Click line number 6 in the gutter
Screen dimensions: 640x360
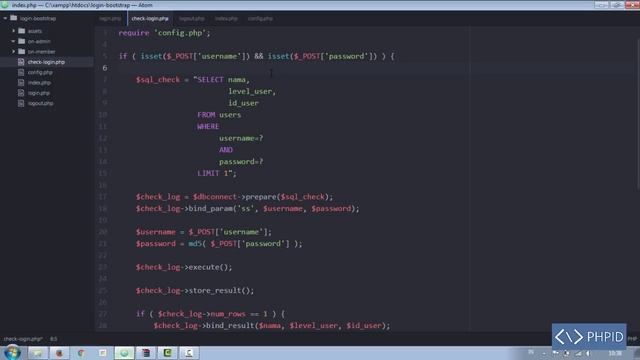tap(105, 68)
